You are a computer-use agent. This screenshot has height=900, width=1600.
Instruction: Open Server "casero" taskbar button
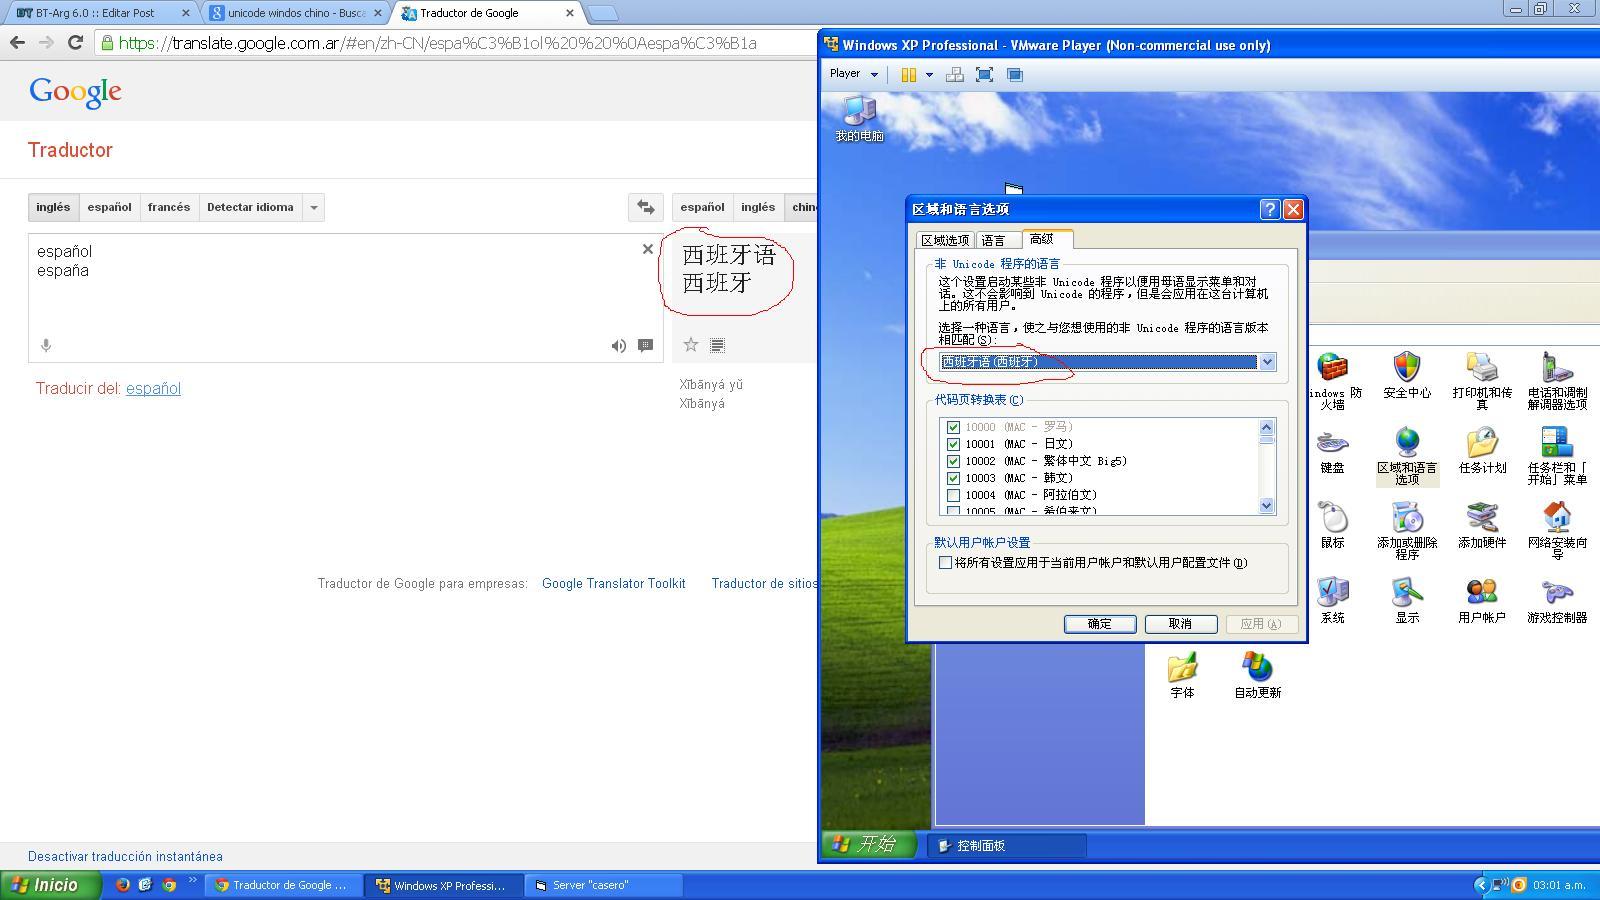point(604,885)
